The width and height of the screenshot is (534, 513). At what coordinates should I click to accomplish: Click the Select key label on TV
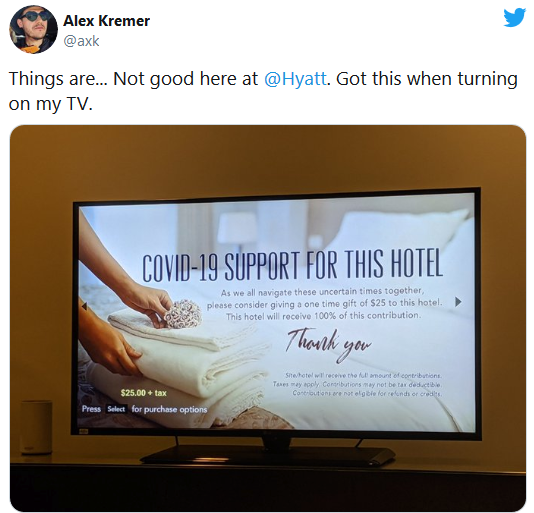click(116, 409)
